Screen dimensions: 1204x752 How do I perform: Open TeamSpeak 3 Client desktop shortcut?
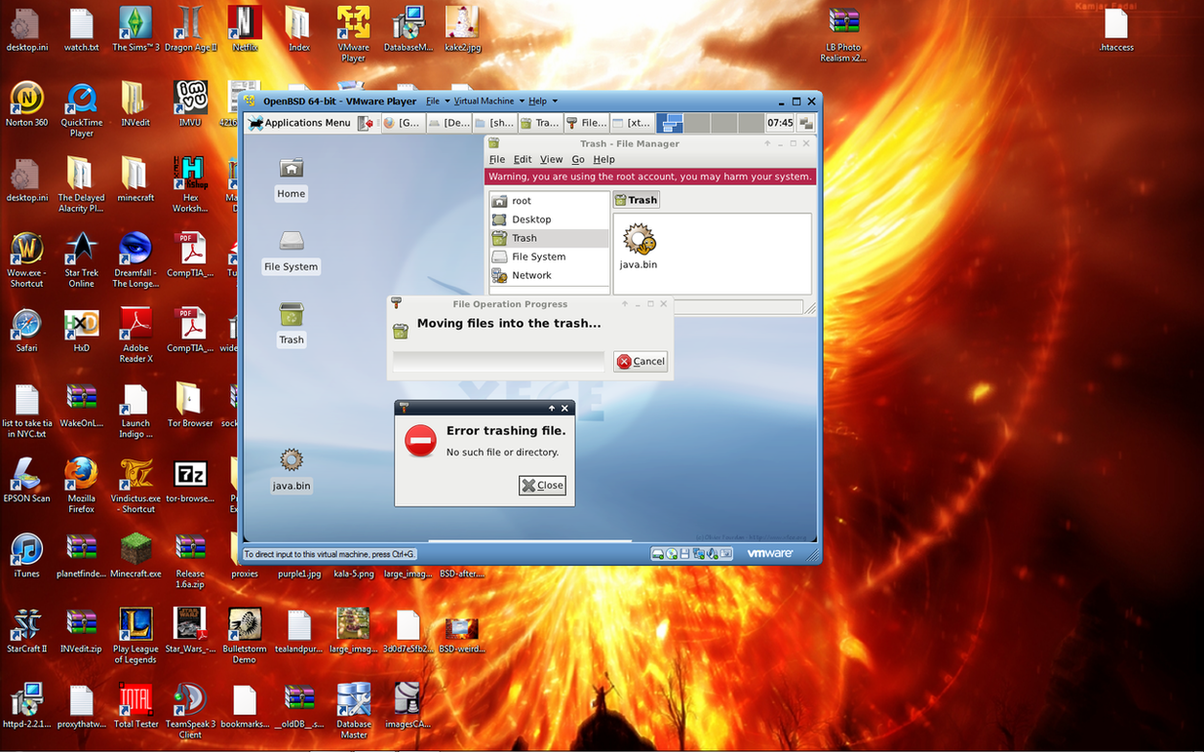[190, 711]
